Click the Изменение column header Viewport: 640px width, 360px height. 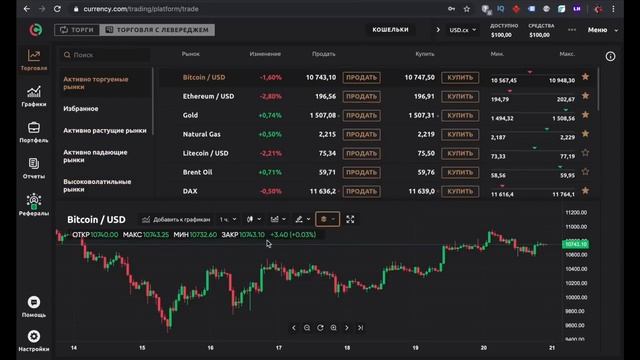click(x=265, y=54)
